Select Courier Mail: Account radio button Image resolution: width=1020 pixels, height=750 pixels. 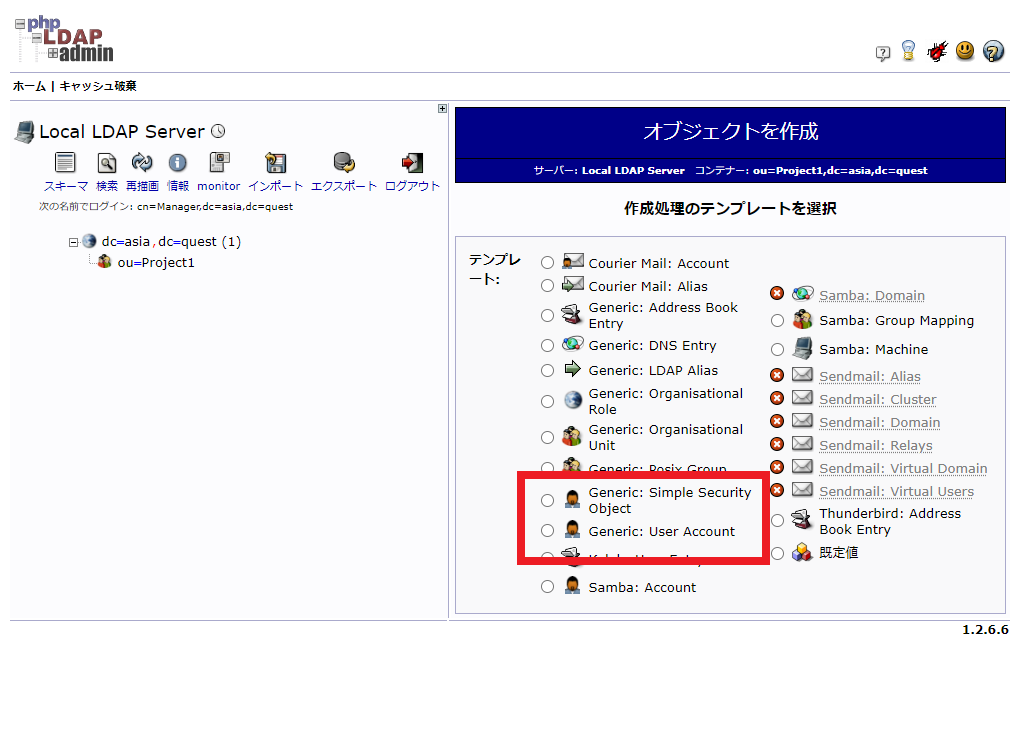point(547,263)
